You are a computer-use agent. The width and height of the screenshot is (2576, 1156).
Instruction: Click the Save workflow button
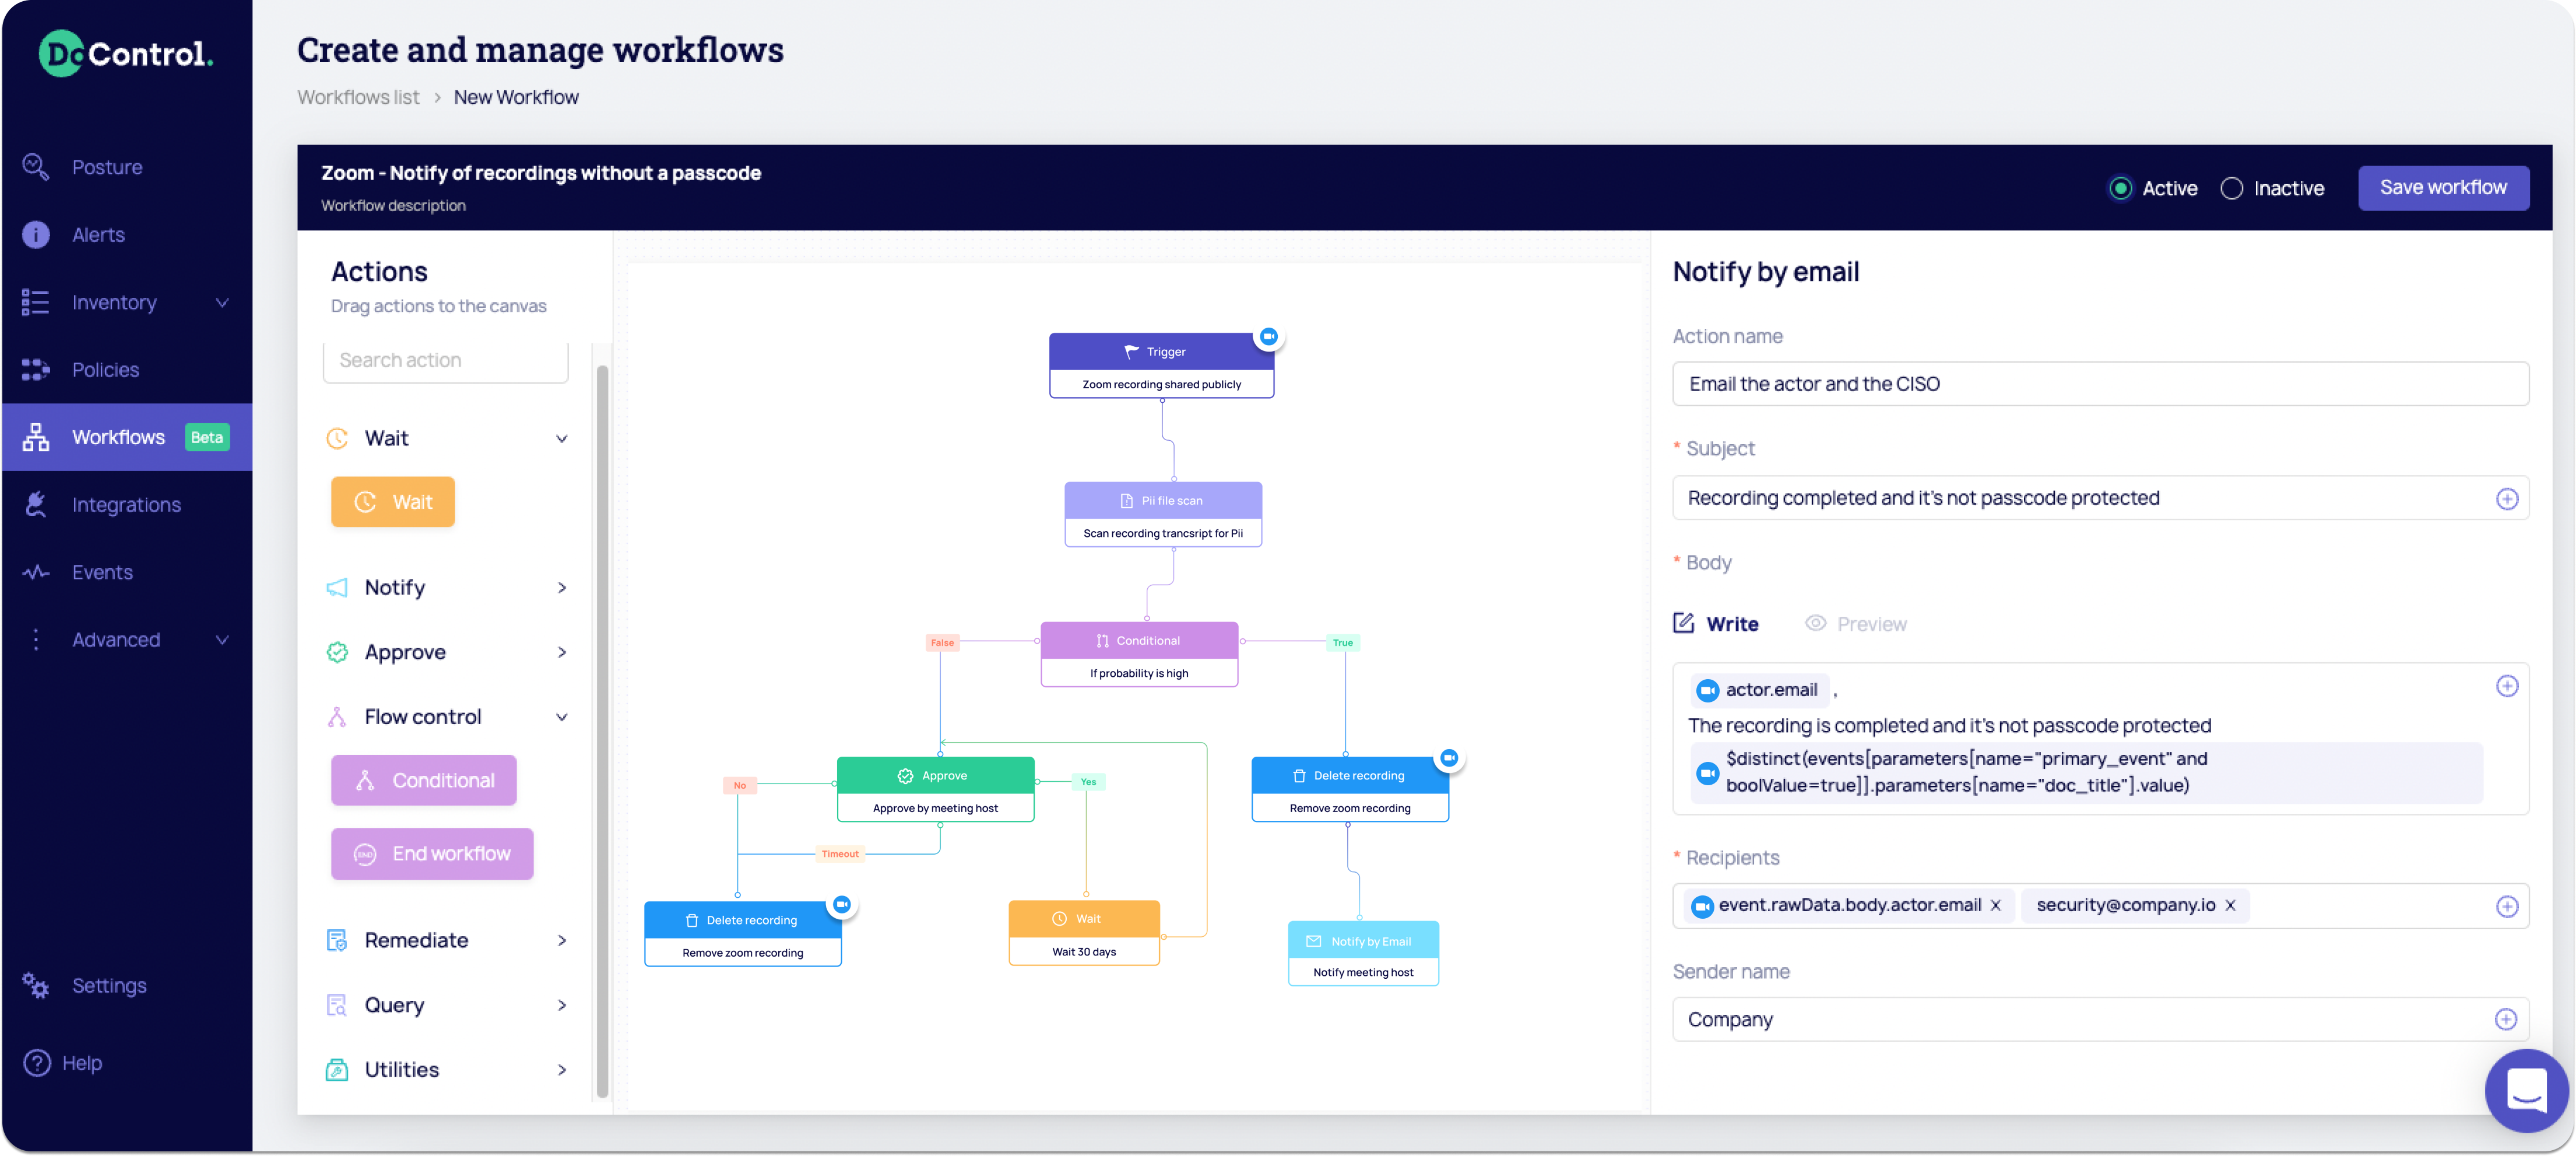coord(2443,188)
